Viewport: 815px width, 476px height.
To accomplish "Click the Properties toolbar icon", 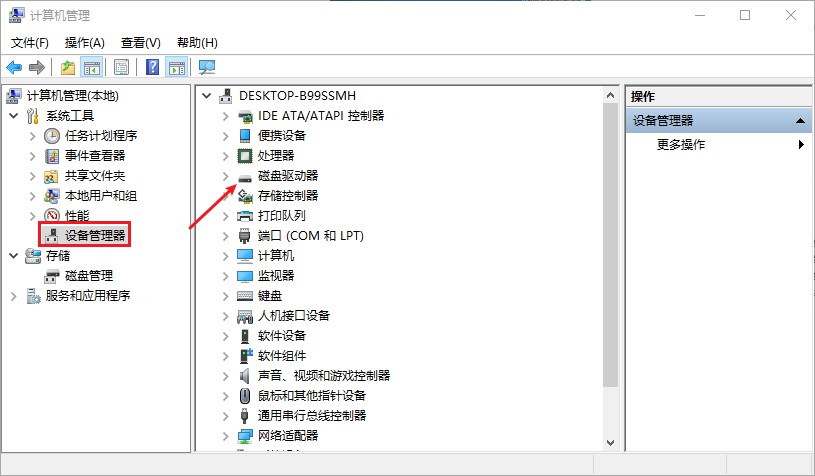I will 121,67.
